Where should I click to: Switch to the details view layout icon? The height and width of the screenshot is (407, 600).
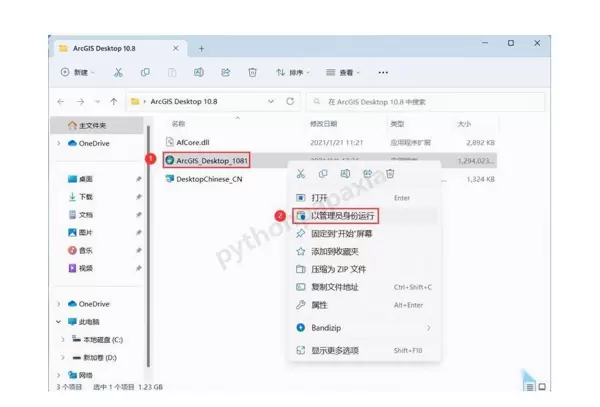(x=528, y=386)
